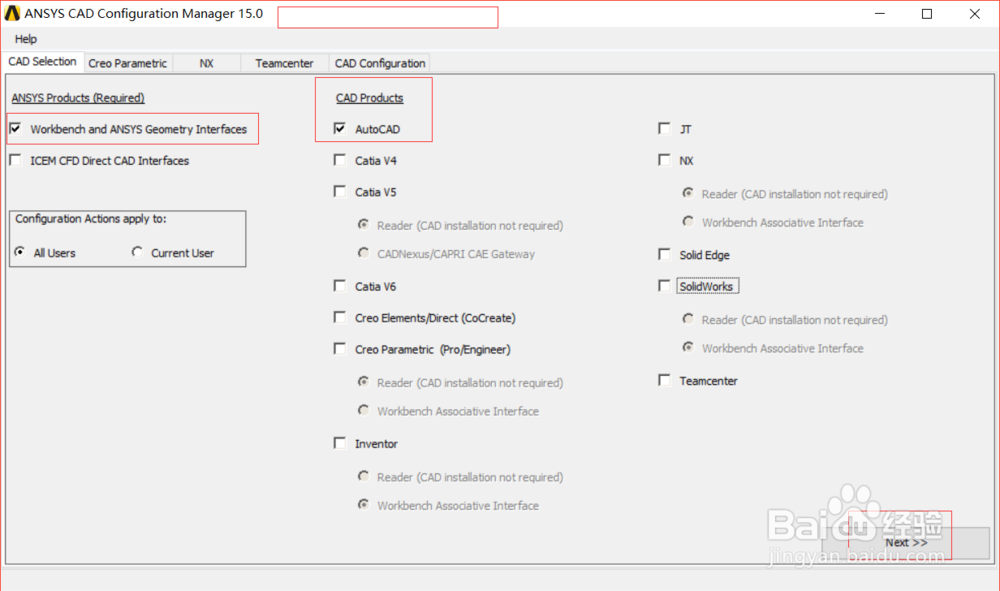Click the Next >> button
Viewport: 1000px width, 591px height.
pyautogui.click(x=906, y=543)
